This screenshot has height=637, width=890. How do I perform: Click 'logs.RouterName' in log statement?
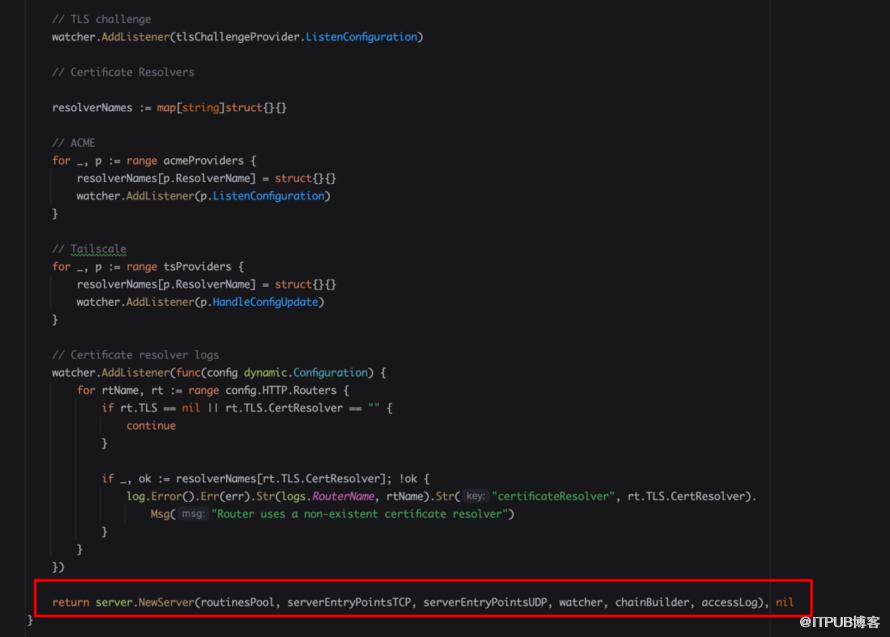328,496
